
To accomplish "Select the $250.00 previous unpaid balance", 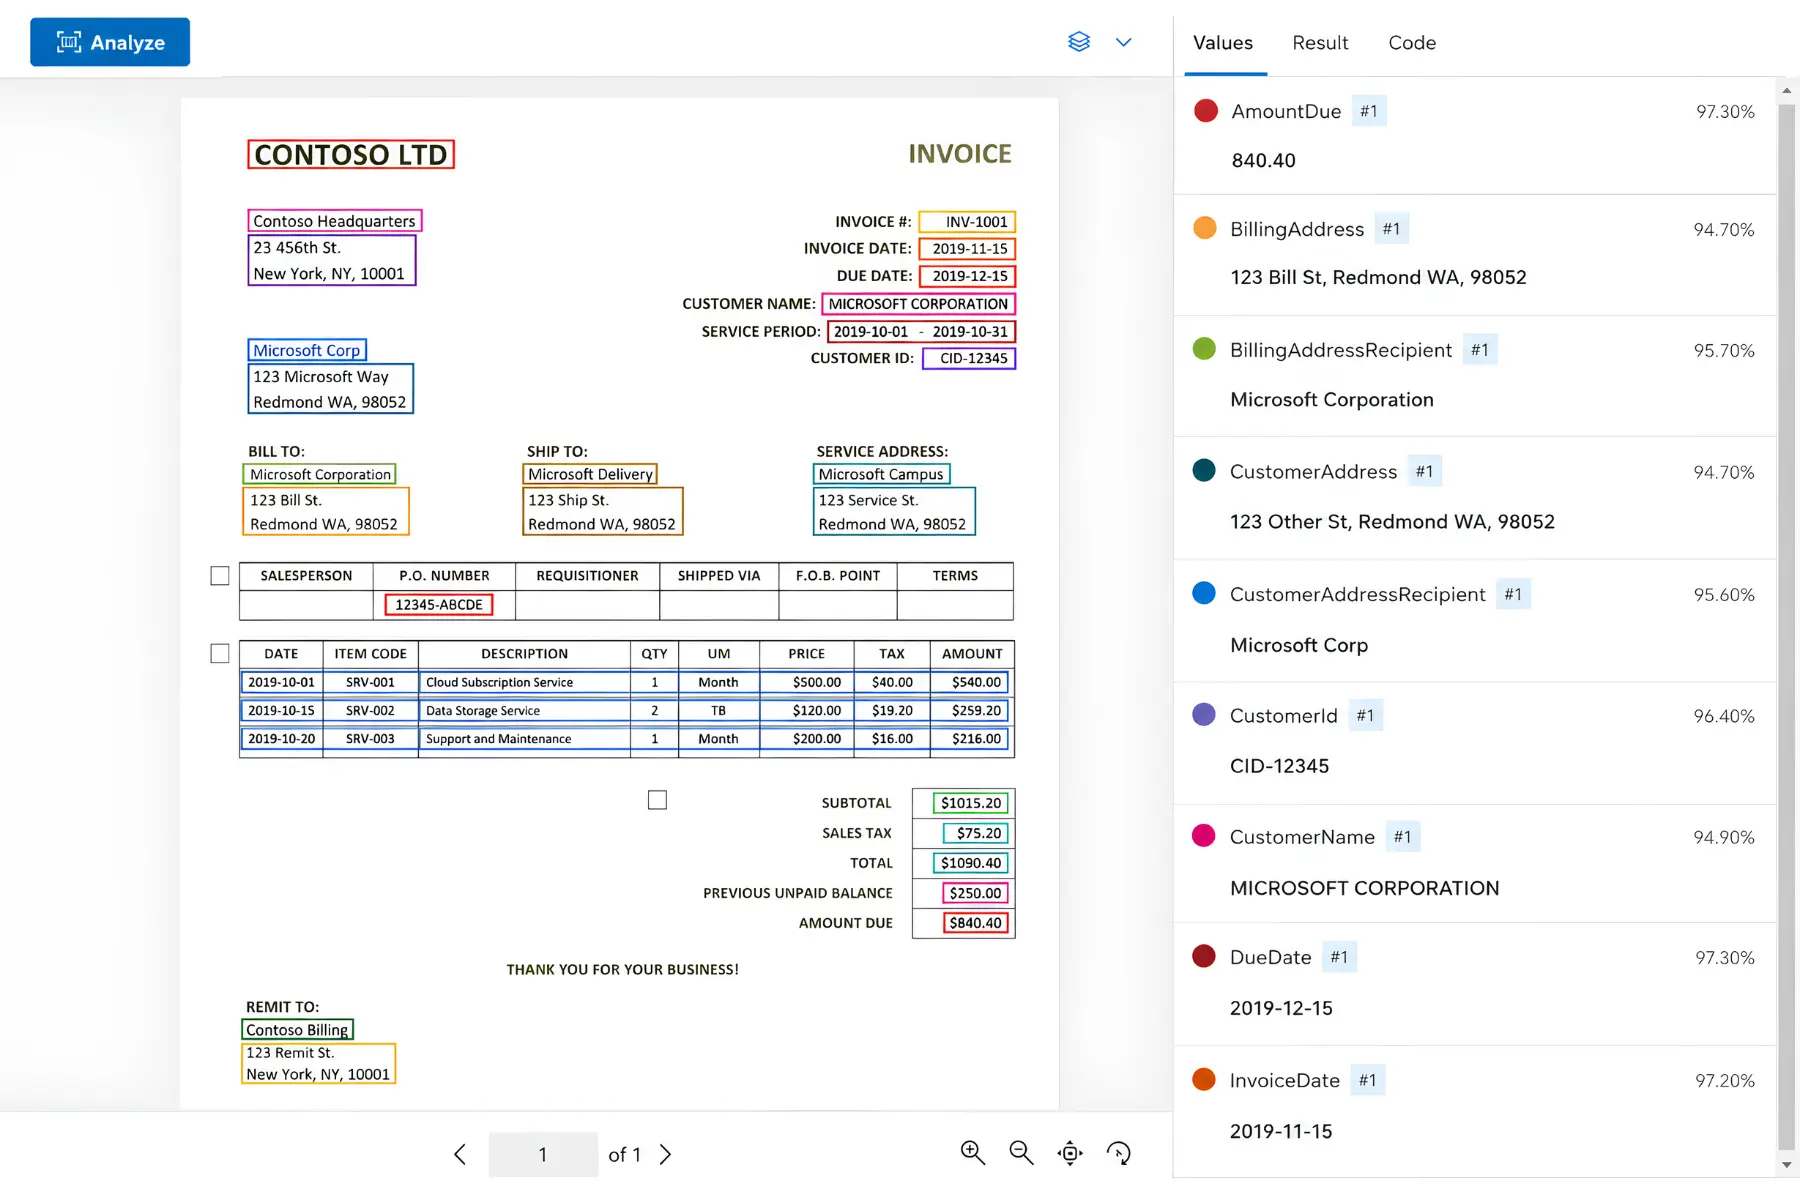I will [976, 893].
